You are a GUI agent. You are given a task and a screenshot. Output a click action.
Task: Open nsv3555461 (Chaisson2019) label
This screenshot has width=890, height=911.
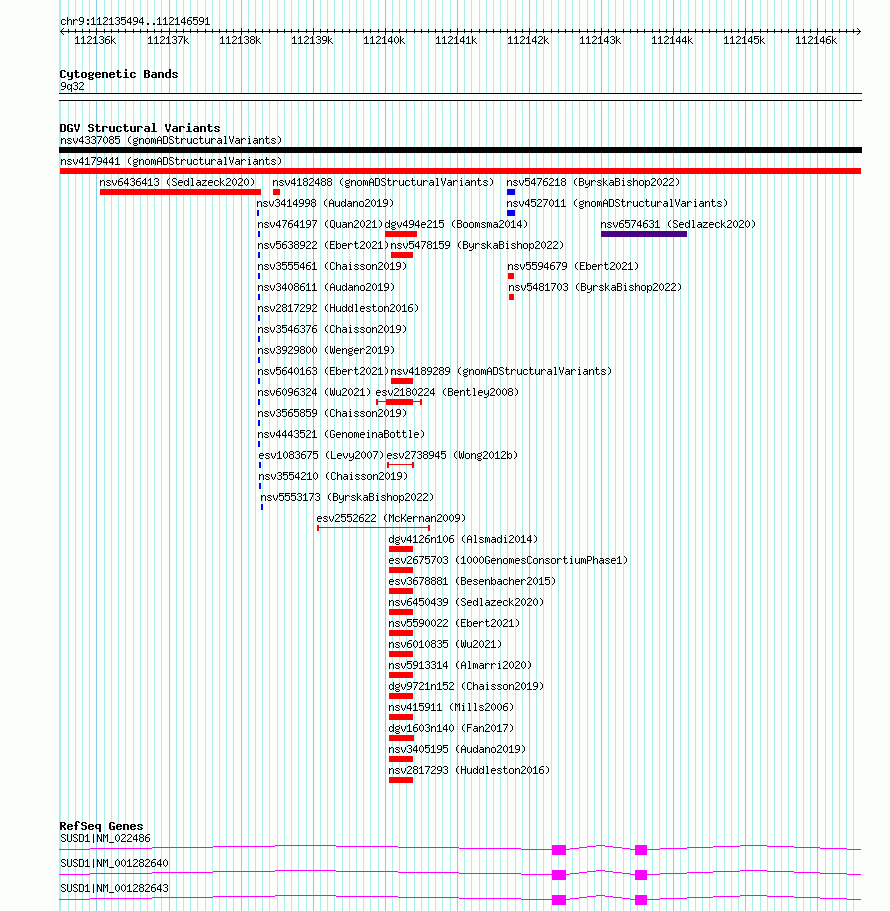(x=332, y=266)
